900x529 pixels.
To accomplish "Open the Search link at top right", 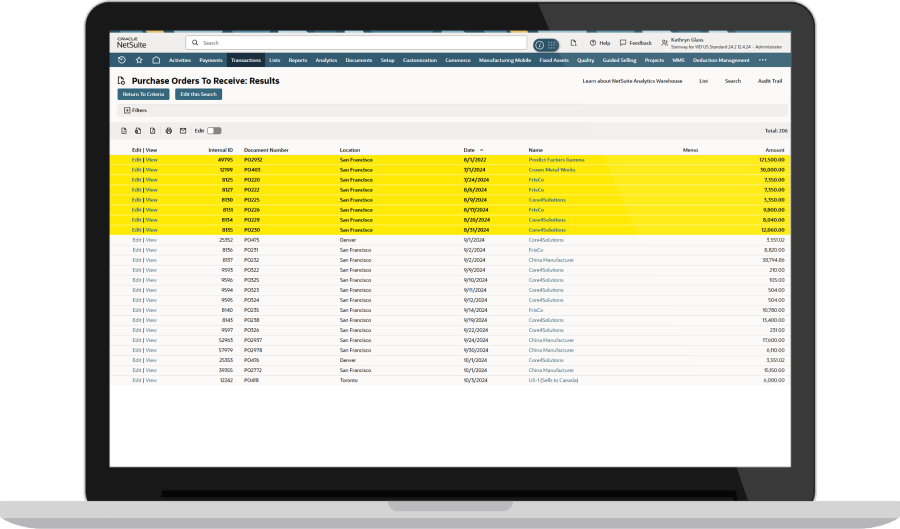I will 733,81.
